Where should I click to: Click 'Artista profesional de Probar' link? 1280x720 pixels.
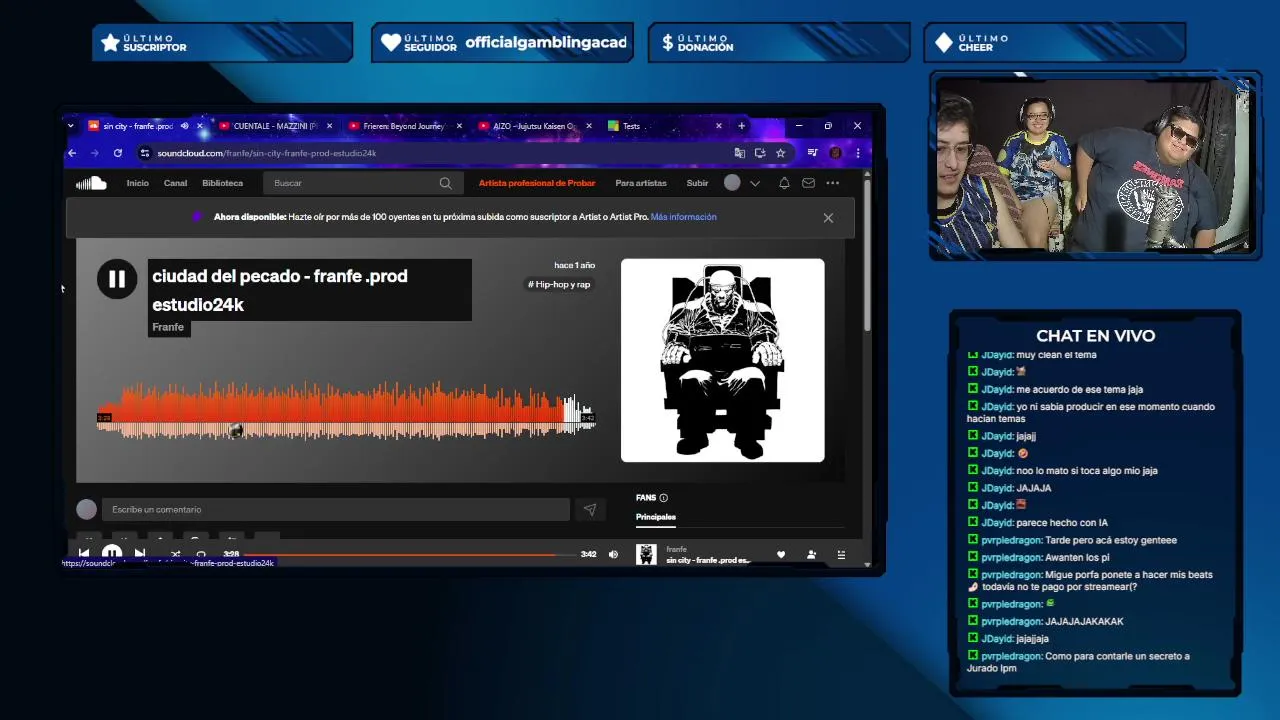[x=537, y=183]
